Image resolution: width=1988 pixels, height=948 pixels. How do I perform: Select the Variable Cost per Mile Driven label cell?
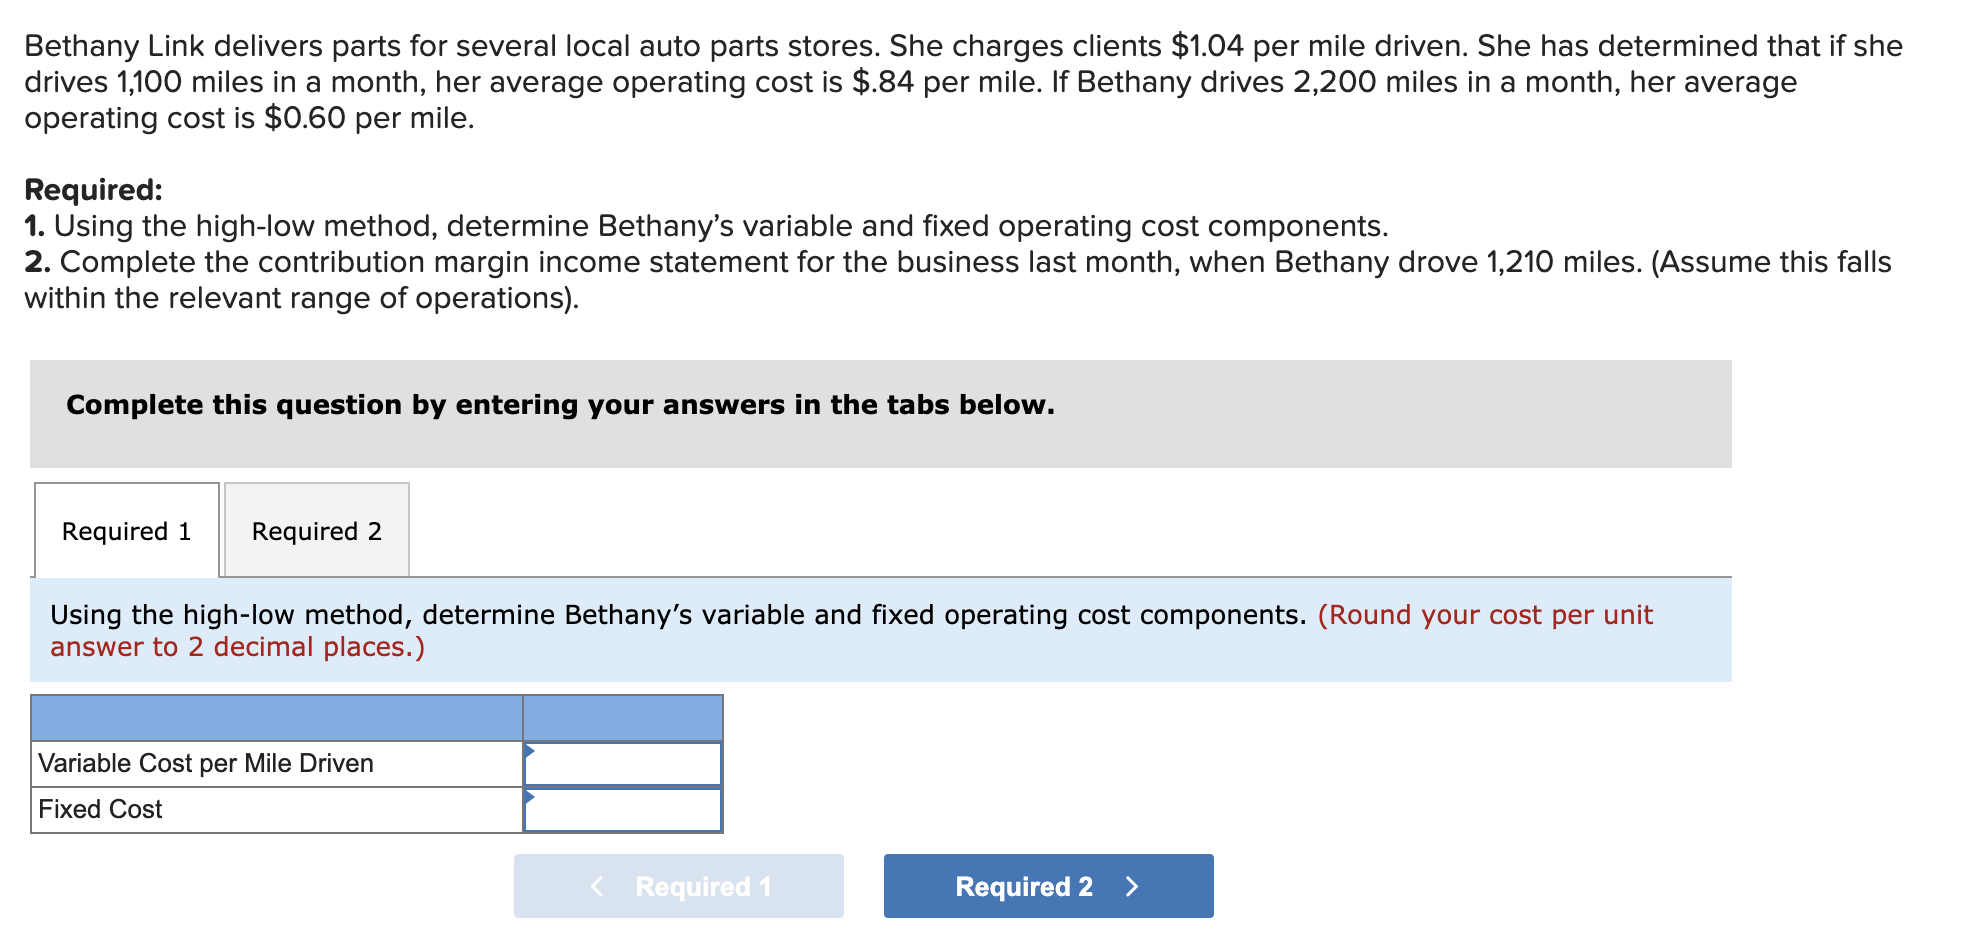tap(205, 762)
